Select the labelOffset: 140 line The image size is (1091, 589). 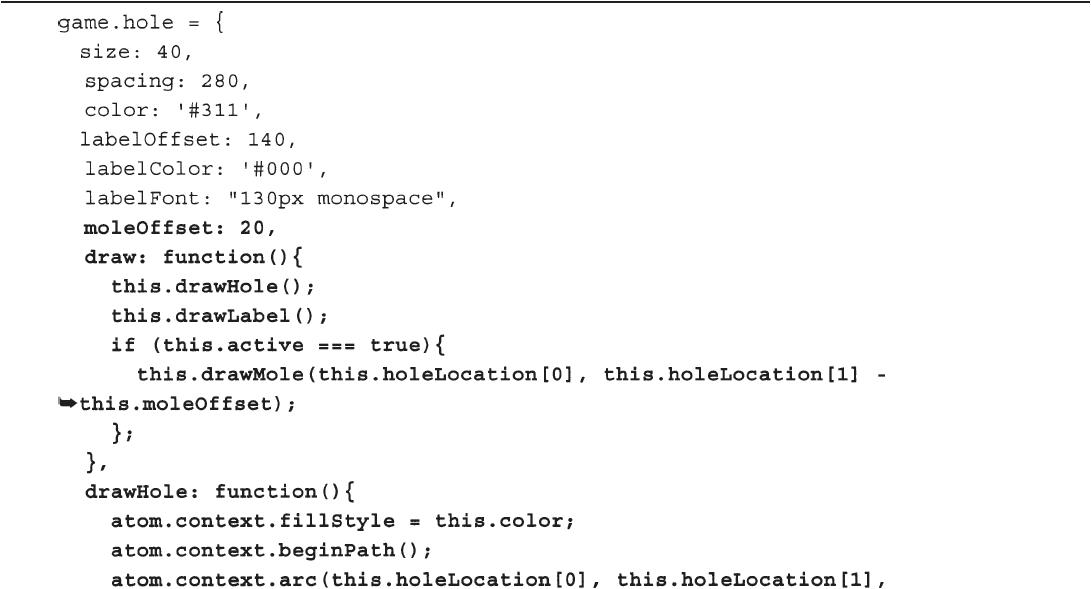[188, 140]
